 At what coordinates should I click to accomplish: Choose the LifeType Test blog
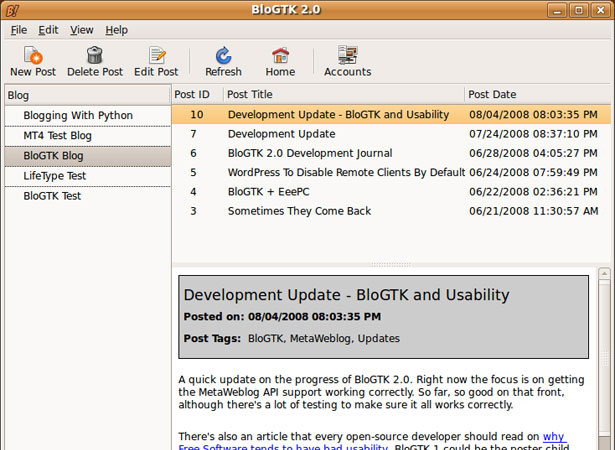click(88, 176)
